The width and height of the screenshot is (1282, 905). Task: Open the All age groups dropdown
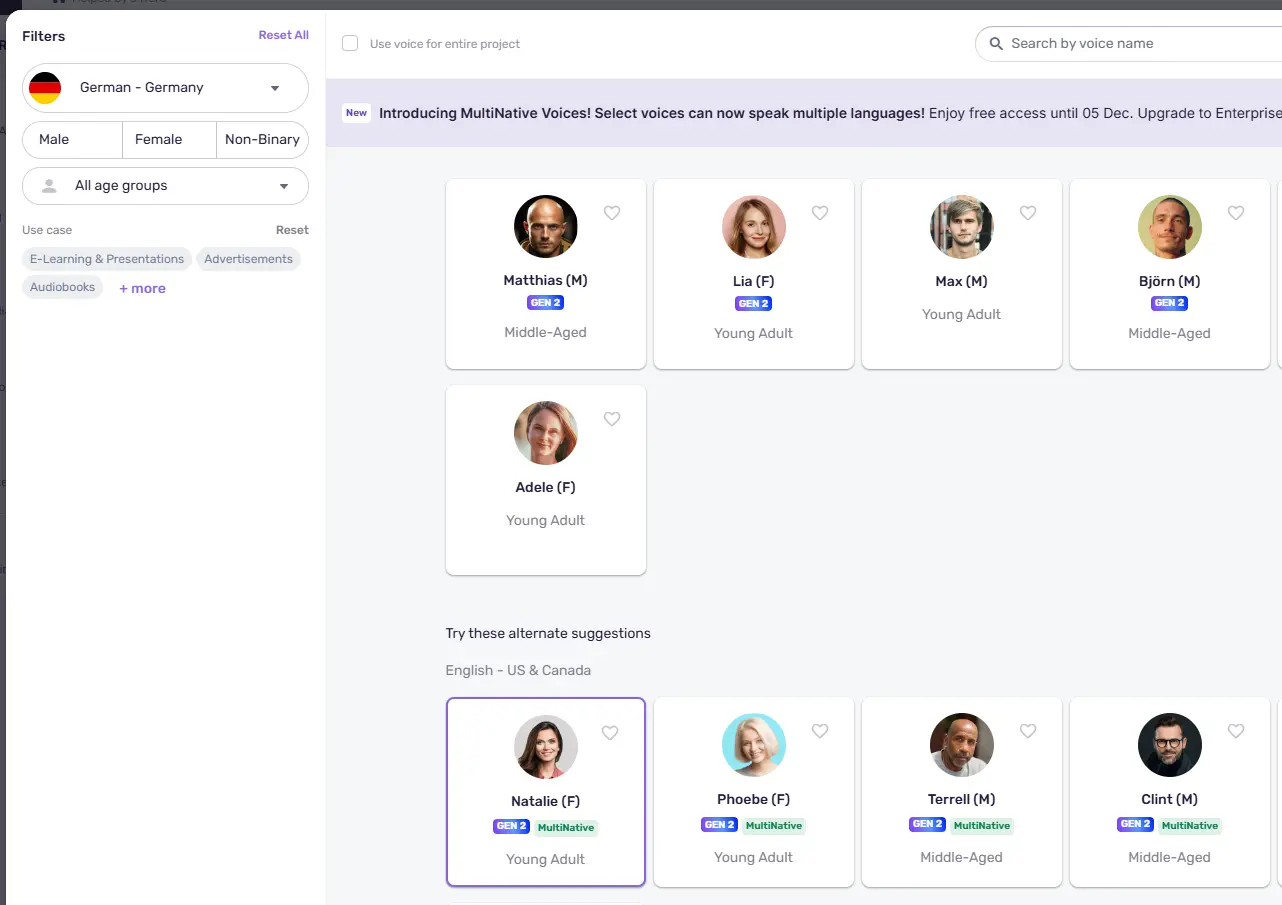(x=165, y=186)
